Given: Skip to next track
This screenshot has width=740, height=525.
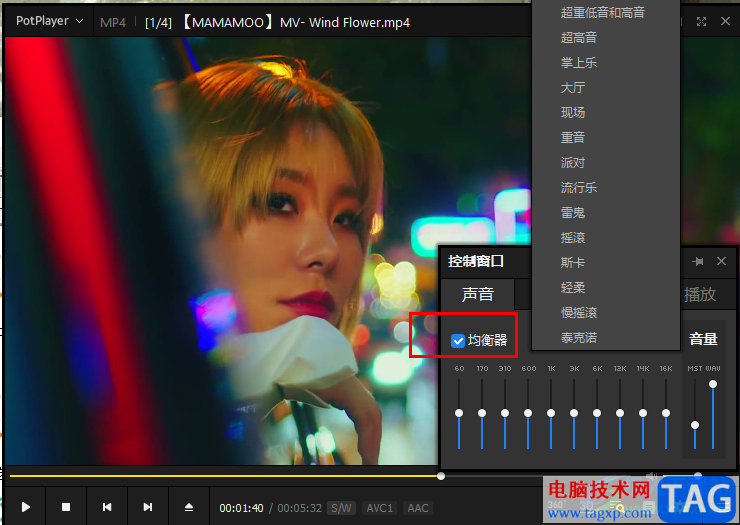Looking at the screenshot, I should 148,508.
